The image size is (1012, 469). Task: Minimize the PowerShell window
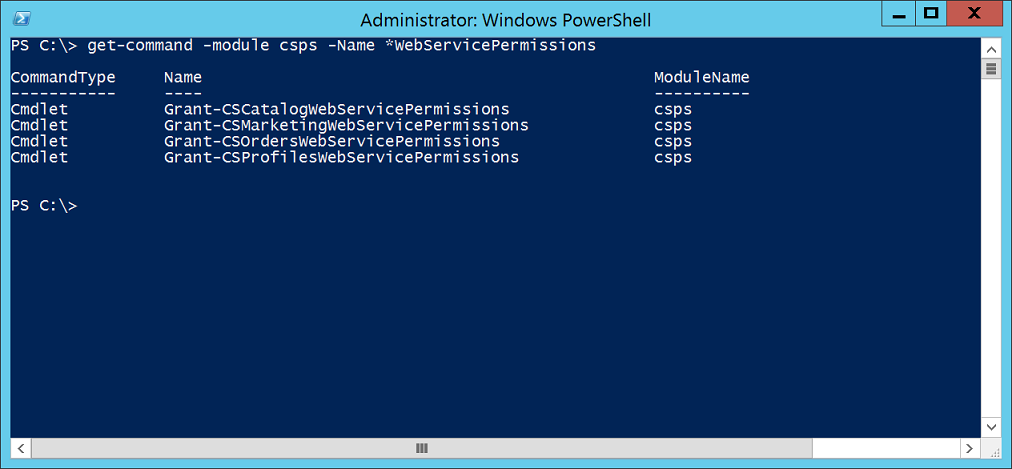click(898, 15)
